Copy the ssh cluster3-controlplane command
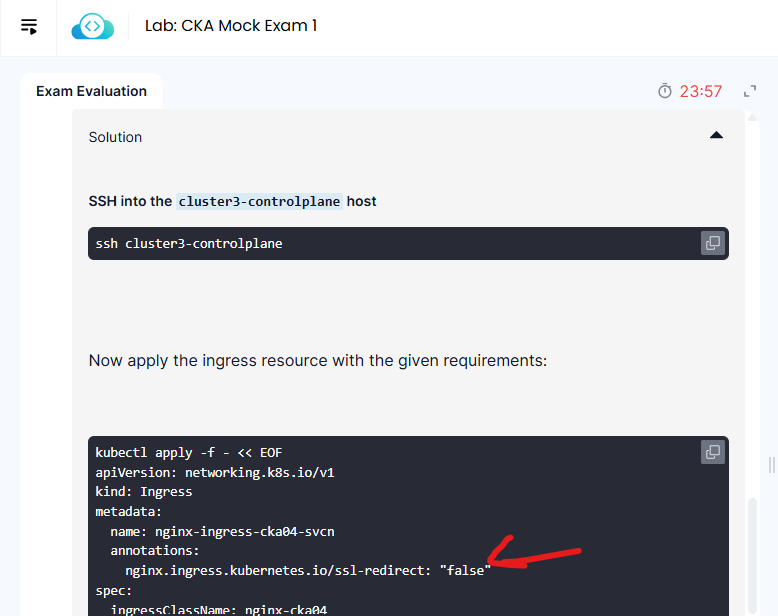Screen dimensions: 778x616 [712, 243]
